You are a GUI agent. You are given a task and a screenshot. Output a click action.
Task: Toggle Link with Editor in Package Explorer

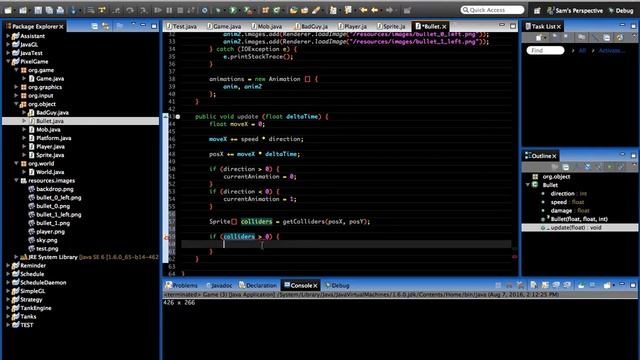point(106,27)
